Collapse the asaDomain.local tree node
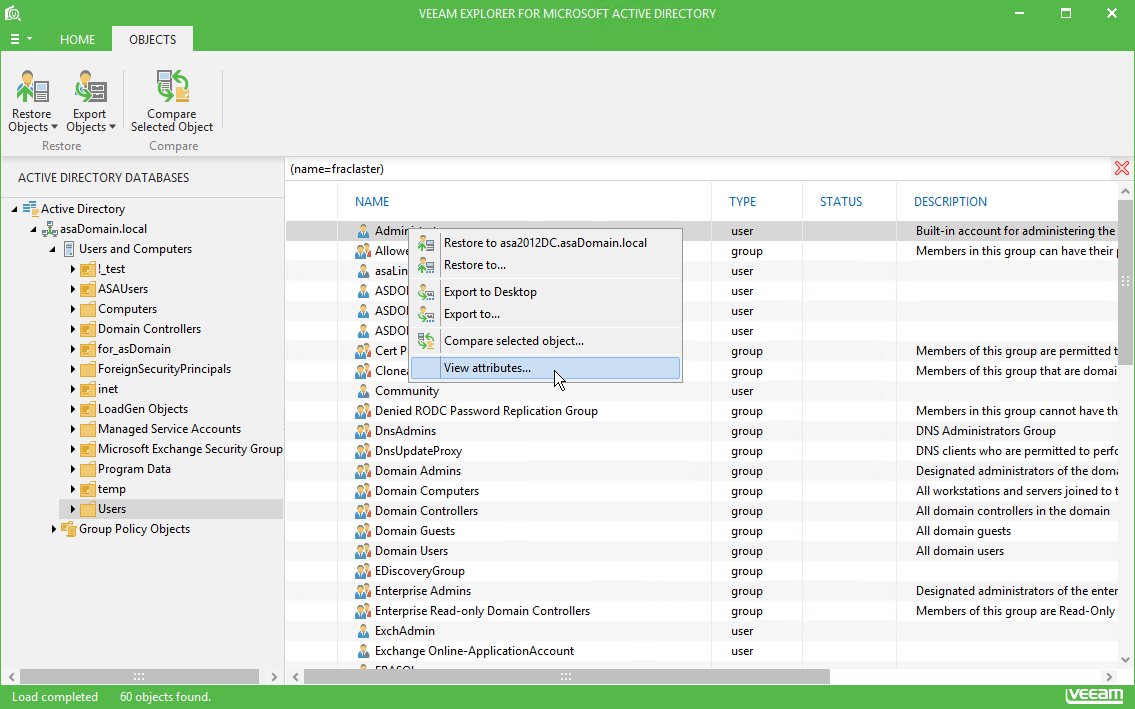 [33, 230]
